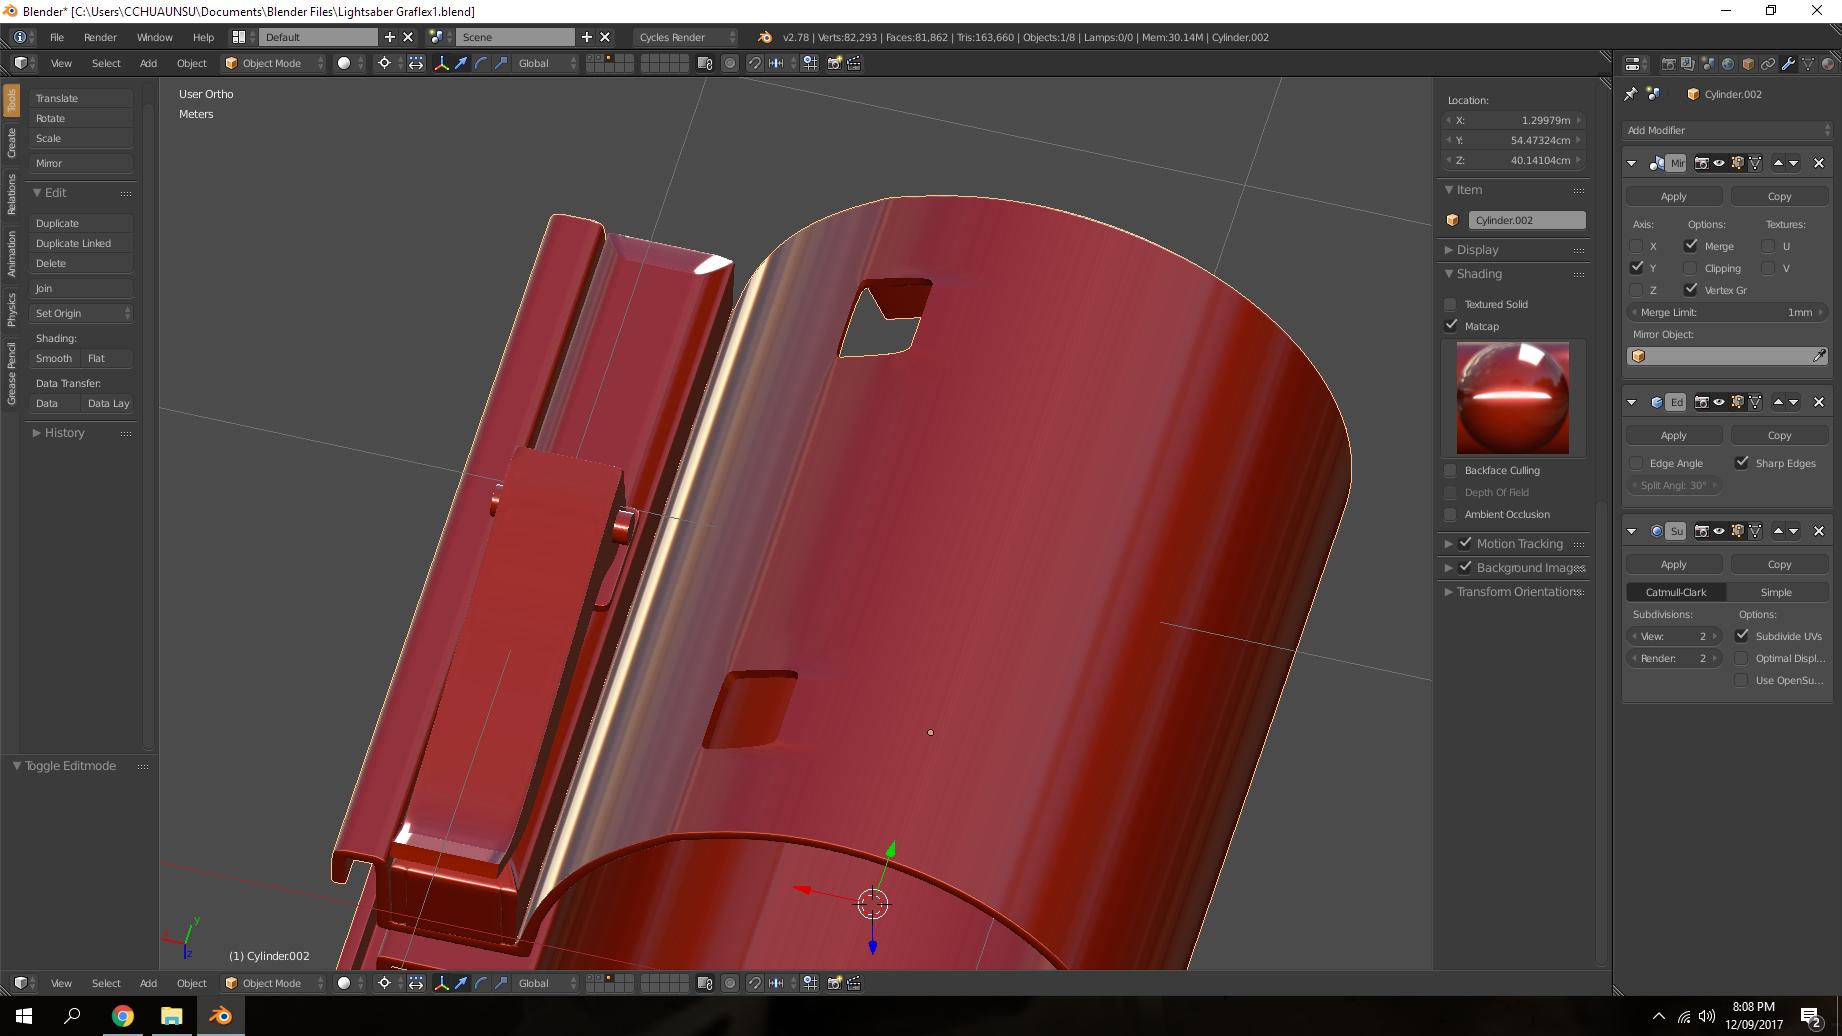Collapse the Mirror modifier panel triangle

[x=1632, y=163]
